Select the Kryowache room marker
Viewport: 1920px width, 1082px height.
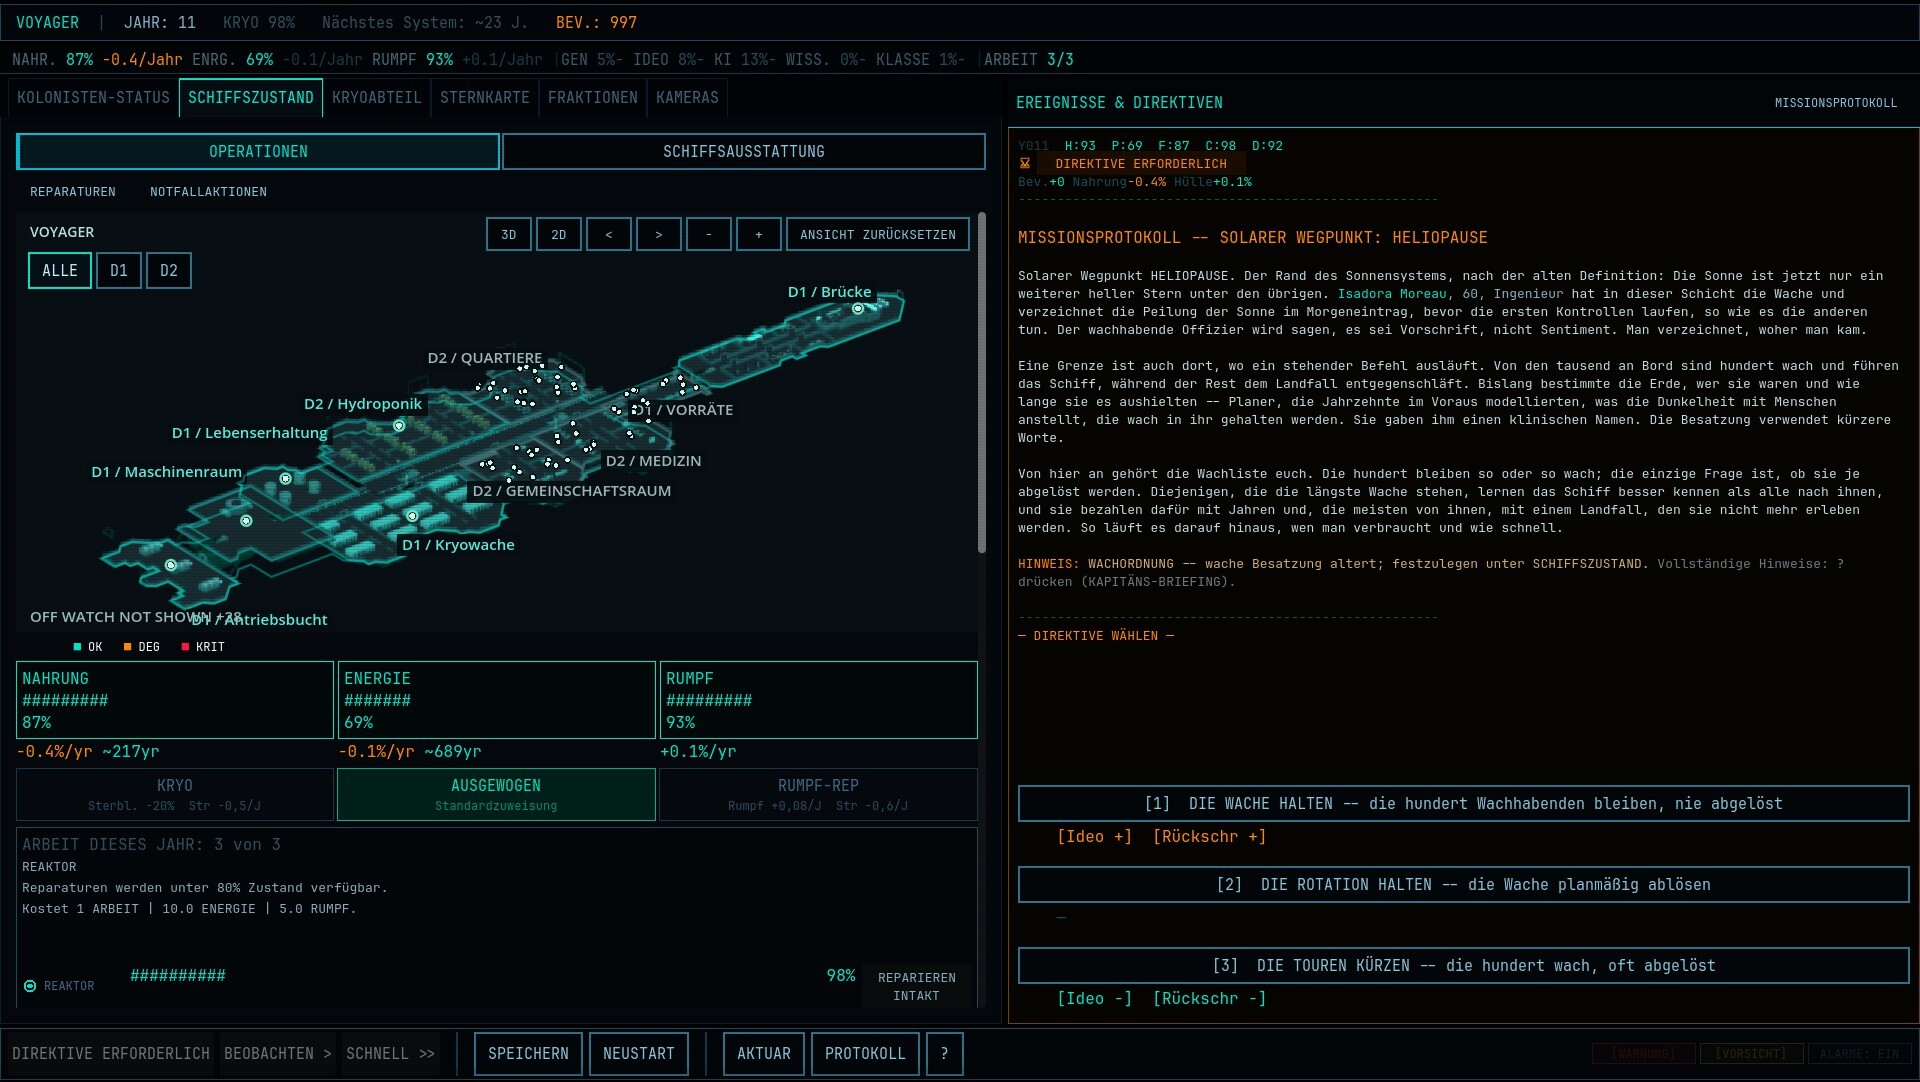pos(412,516)
